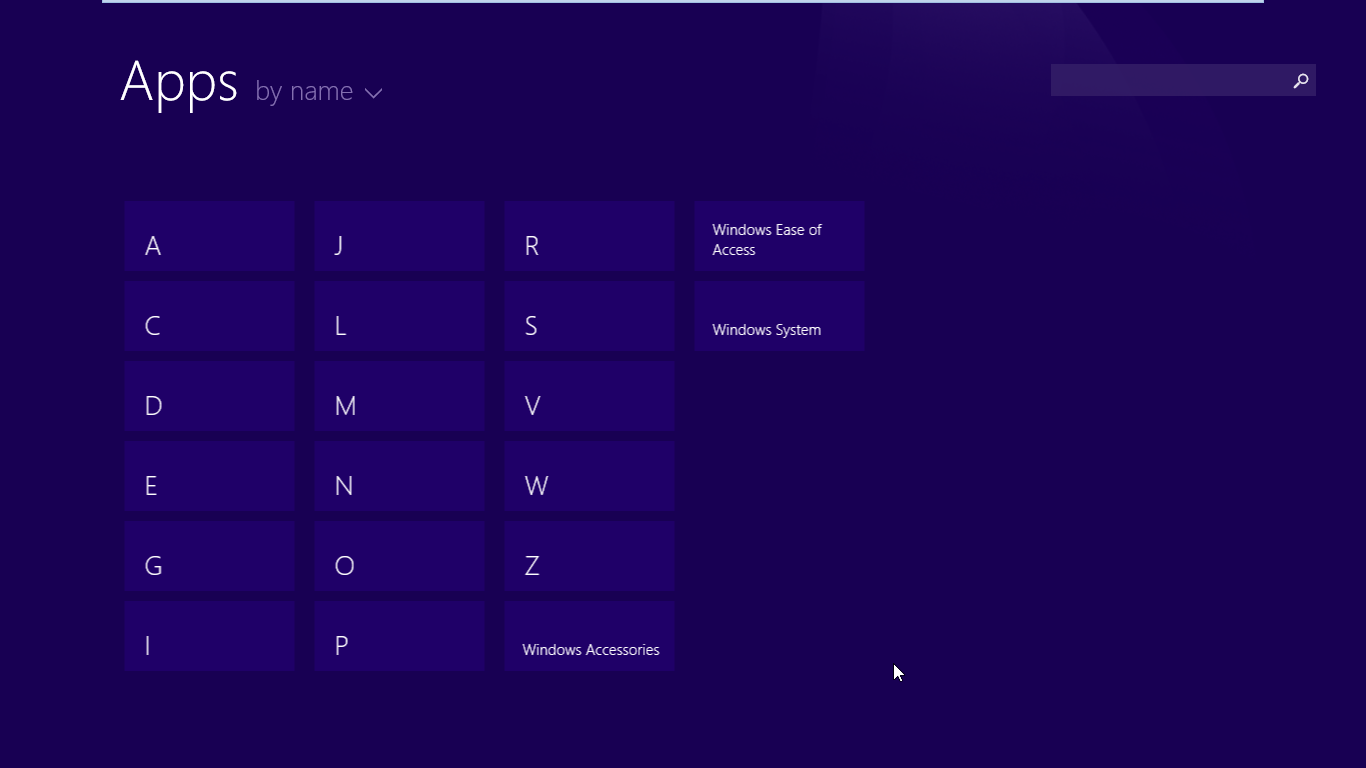Jump to apps starting with J

399,237
